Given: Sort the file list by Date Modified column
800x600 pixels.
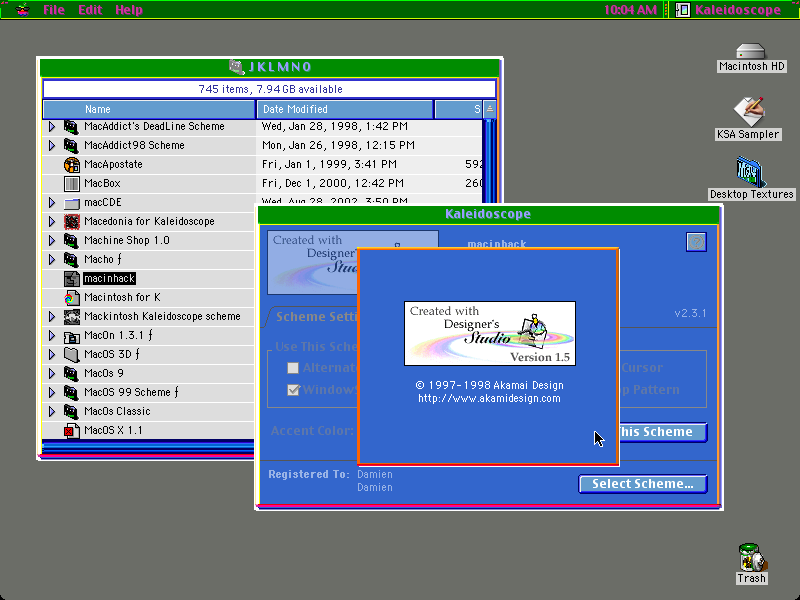Looking at the screenshot, I should (345, 109).
